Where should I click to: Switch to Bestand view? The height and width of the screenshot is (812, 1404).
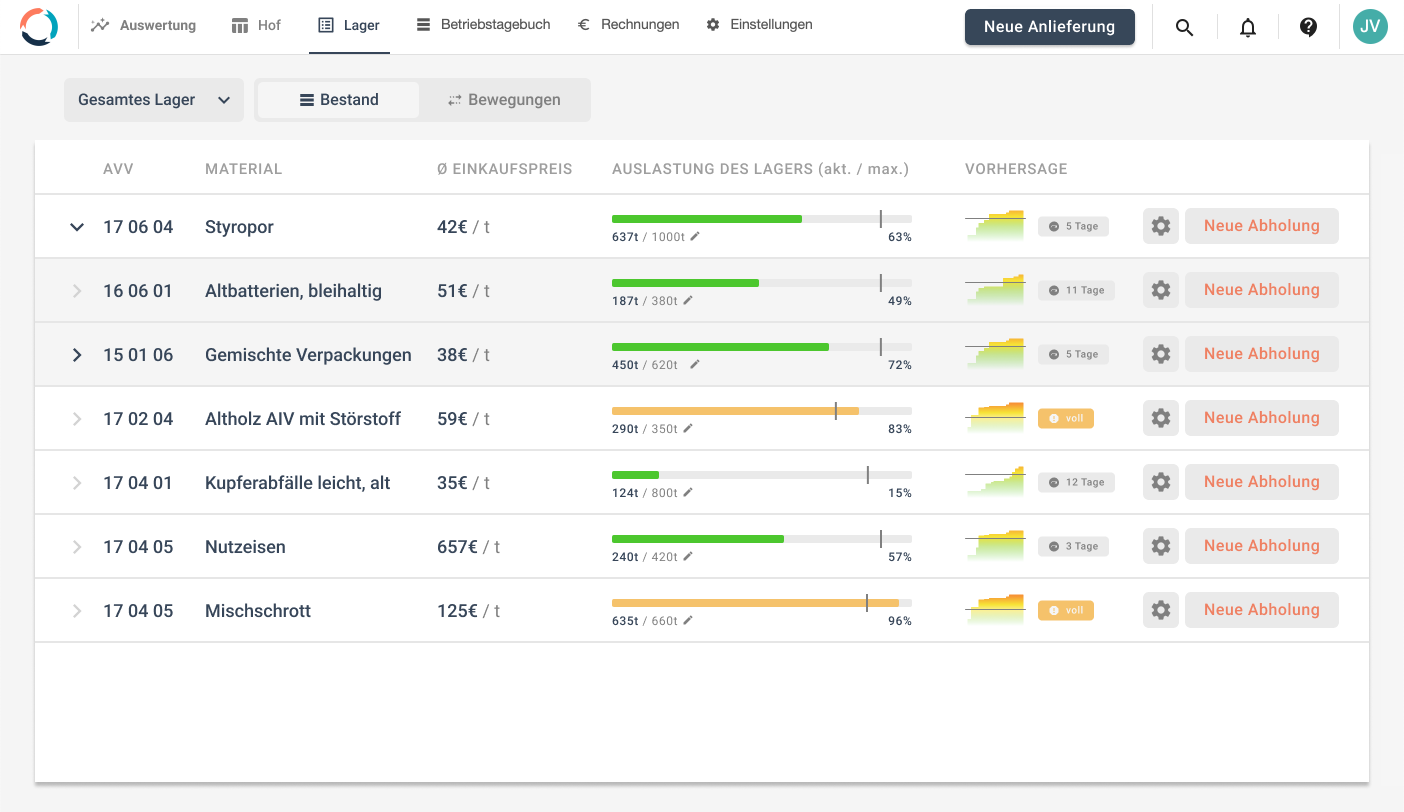coord(338,100)
